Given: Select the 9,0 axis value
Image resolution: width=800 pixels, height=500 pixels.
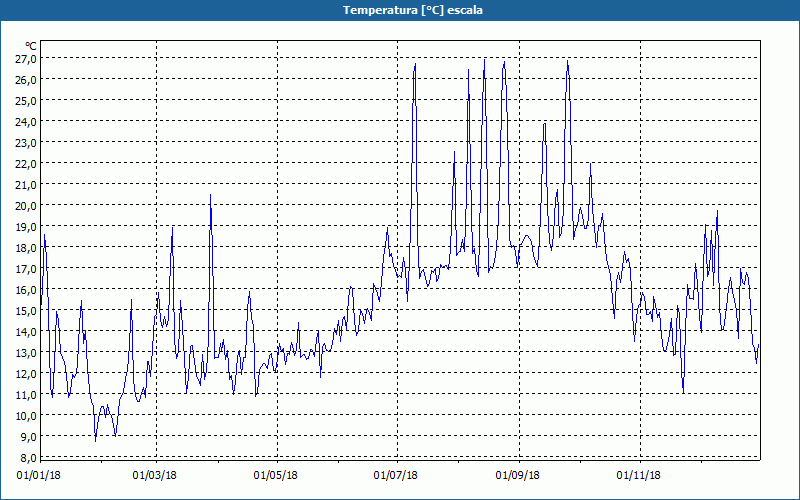Looking at the screenshot, I should tap(28, 436).
